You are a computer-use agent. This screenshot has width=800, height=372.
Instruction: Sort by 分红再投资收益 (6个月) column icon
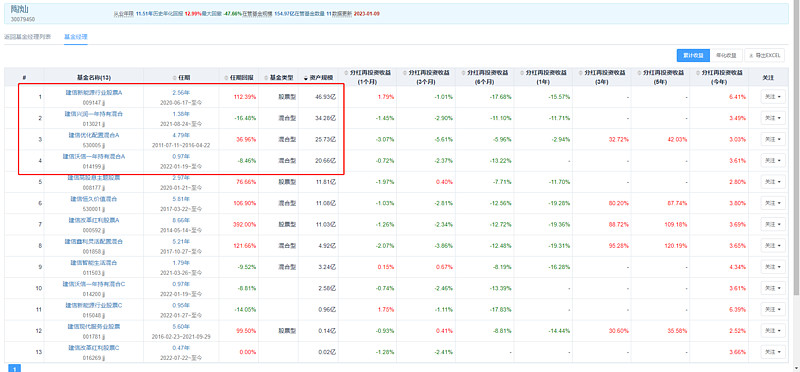tap(463, 73)
